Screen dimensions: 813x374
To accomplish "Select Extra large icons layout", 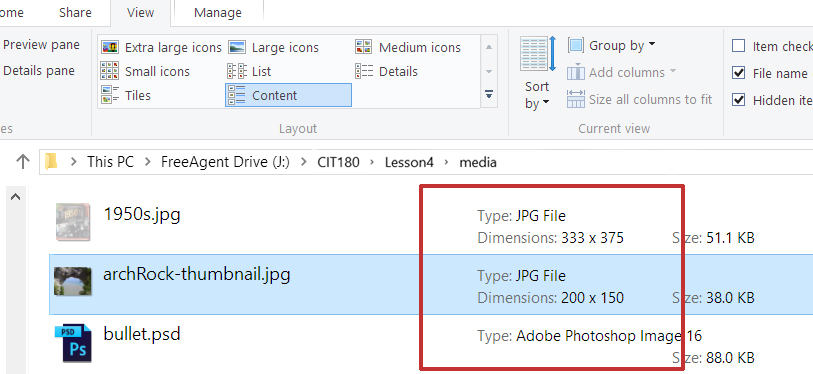I will [x=161, y=48].
